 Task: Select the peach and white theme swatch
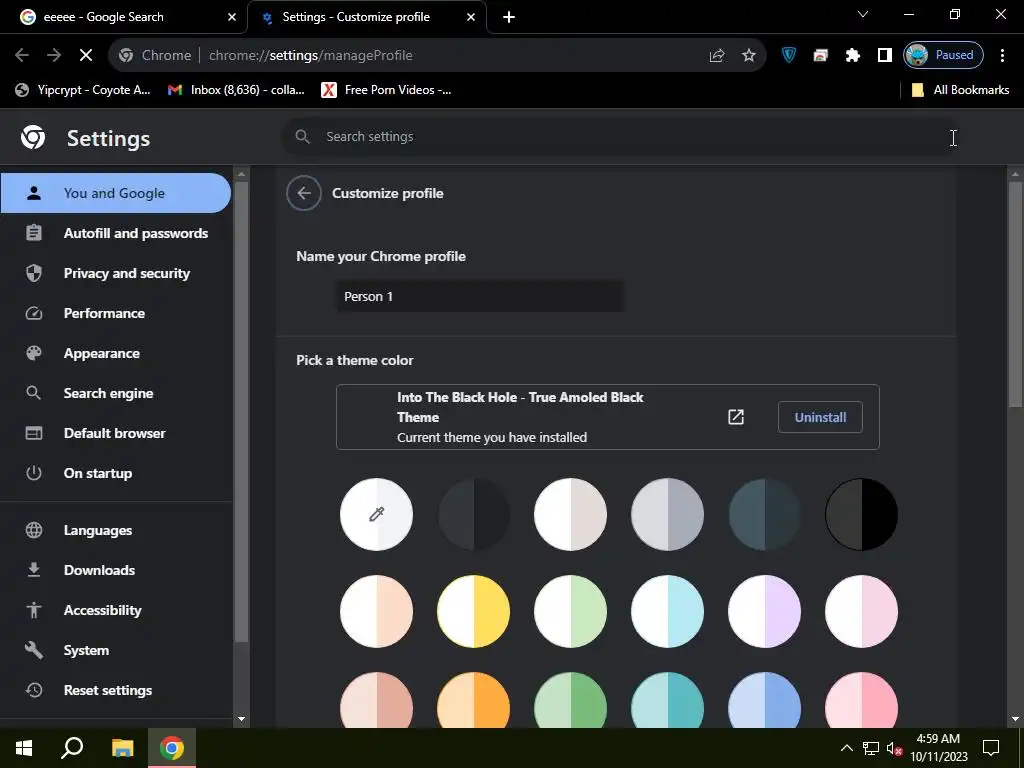[x=376, y=612]
